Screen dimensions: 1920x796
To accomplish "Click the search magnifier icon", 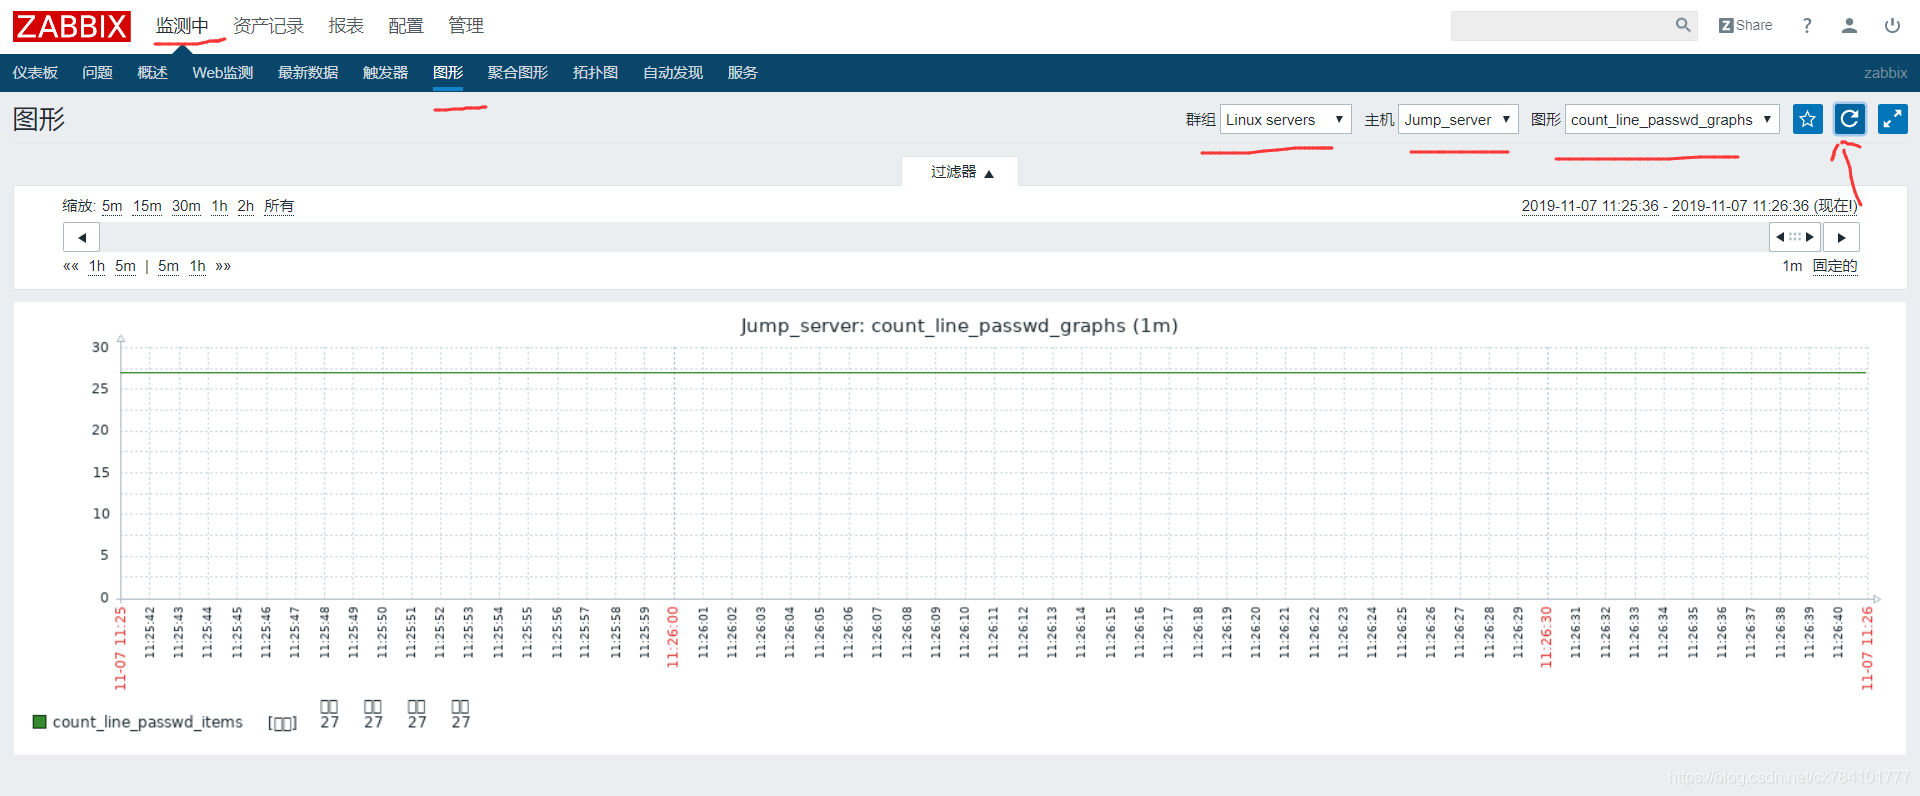I will (1684, 25).
